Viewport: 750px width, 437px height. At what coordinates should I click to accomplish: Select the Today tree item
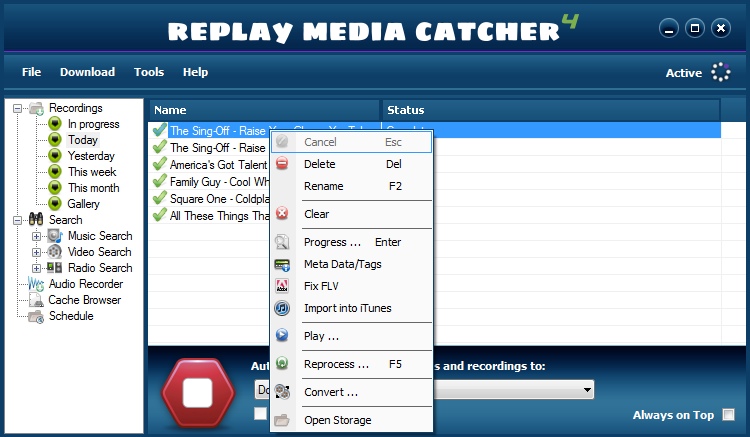tap(83, 140)
